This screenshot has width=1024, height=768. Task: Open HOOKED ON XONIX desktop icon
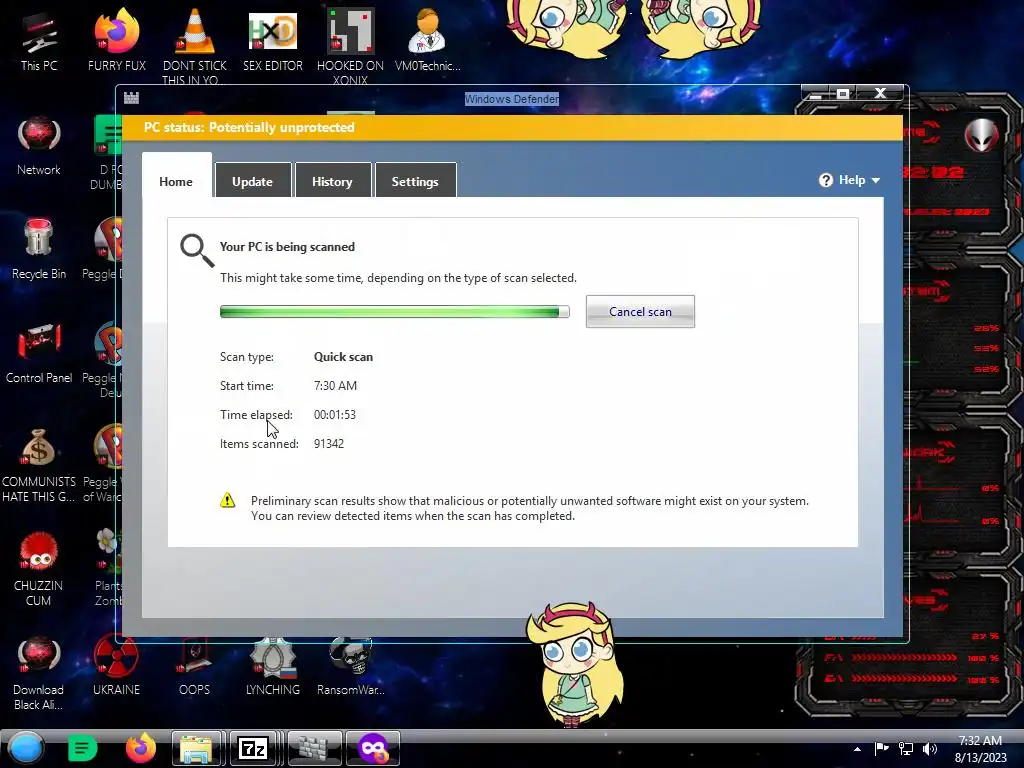tap(351, 46)
